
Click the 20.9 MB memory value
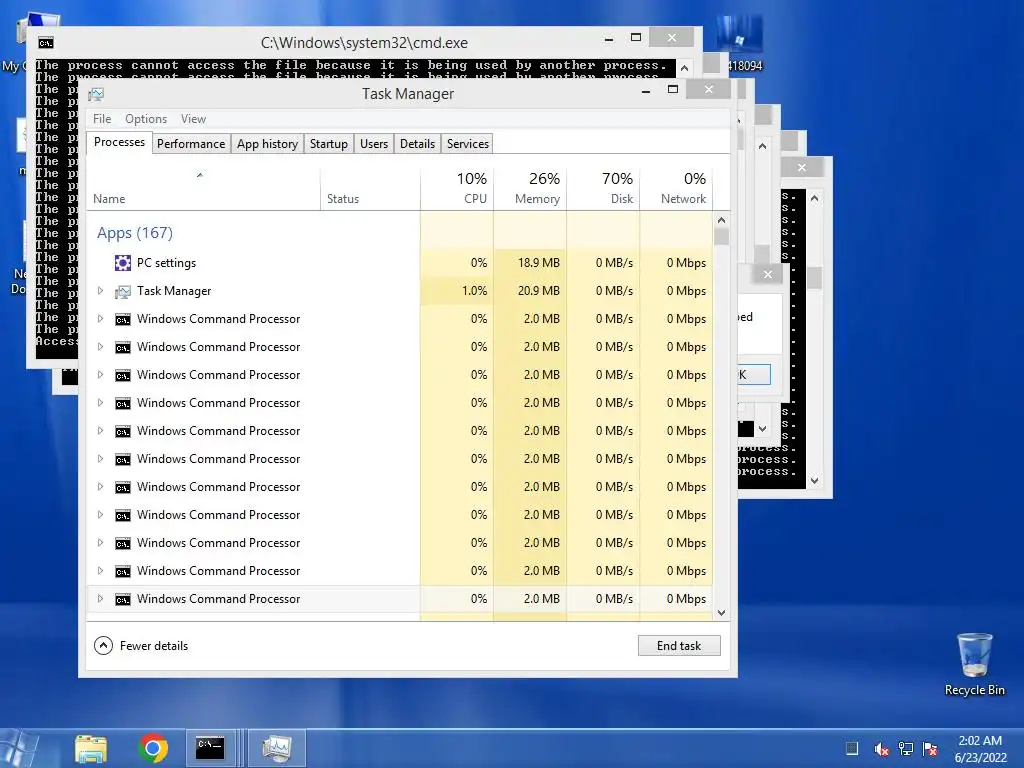pos(539,291)
